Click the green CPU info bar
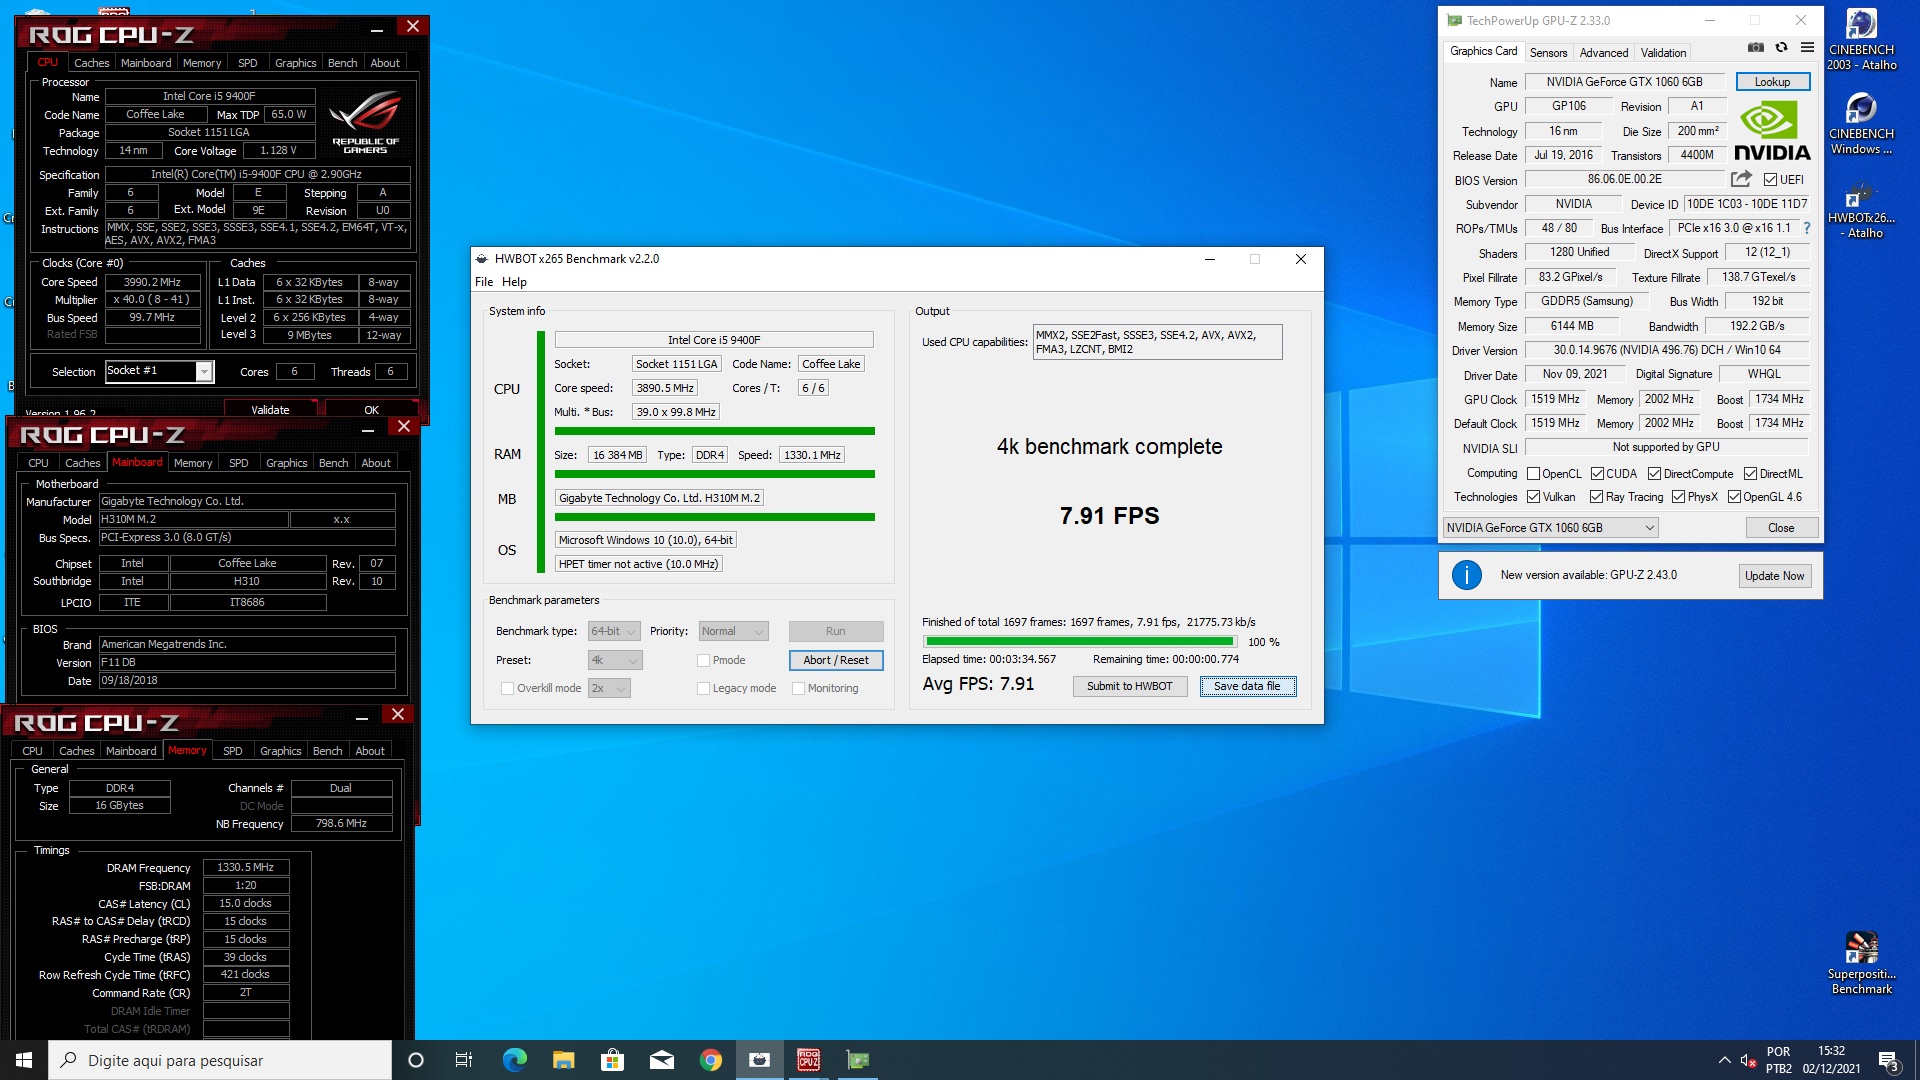Viewport: 1920px width, 1080px height. click(714, 431)
